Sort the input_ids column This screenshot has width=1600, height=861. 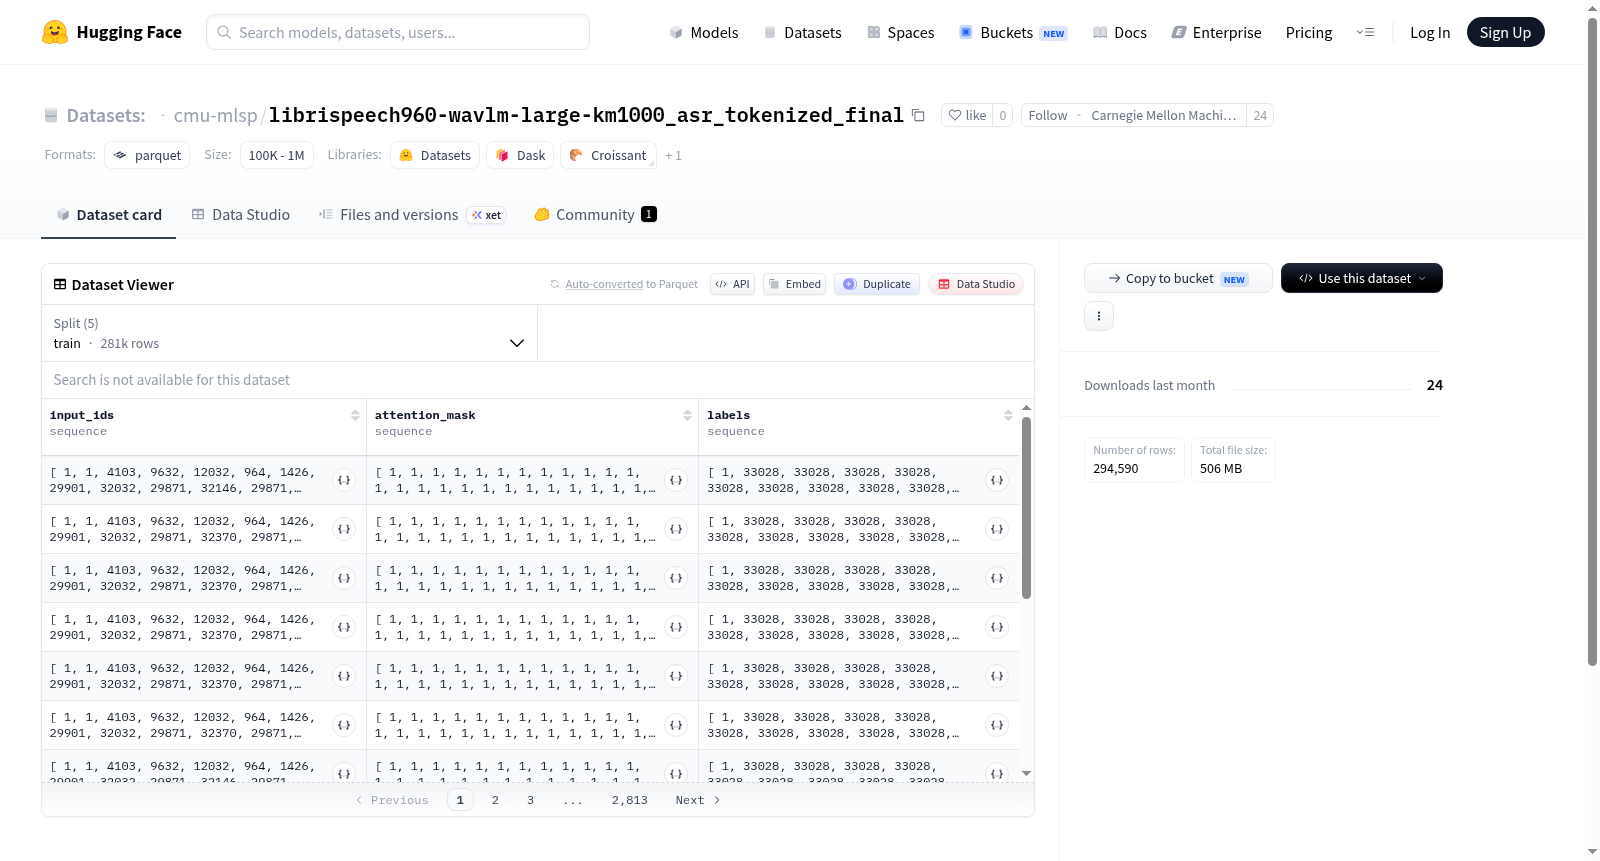pyautogui.click(x=355, y=415)
